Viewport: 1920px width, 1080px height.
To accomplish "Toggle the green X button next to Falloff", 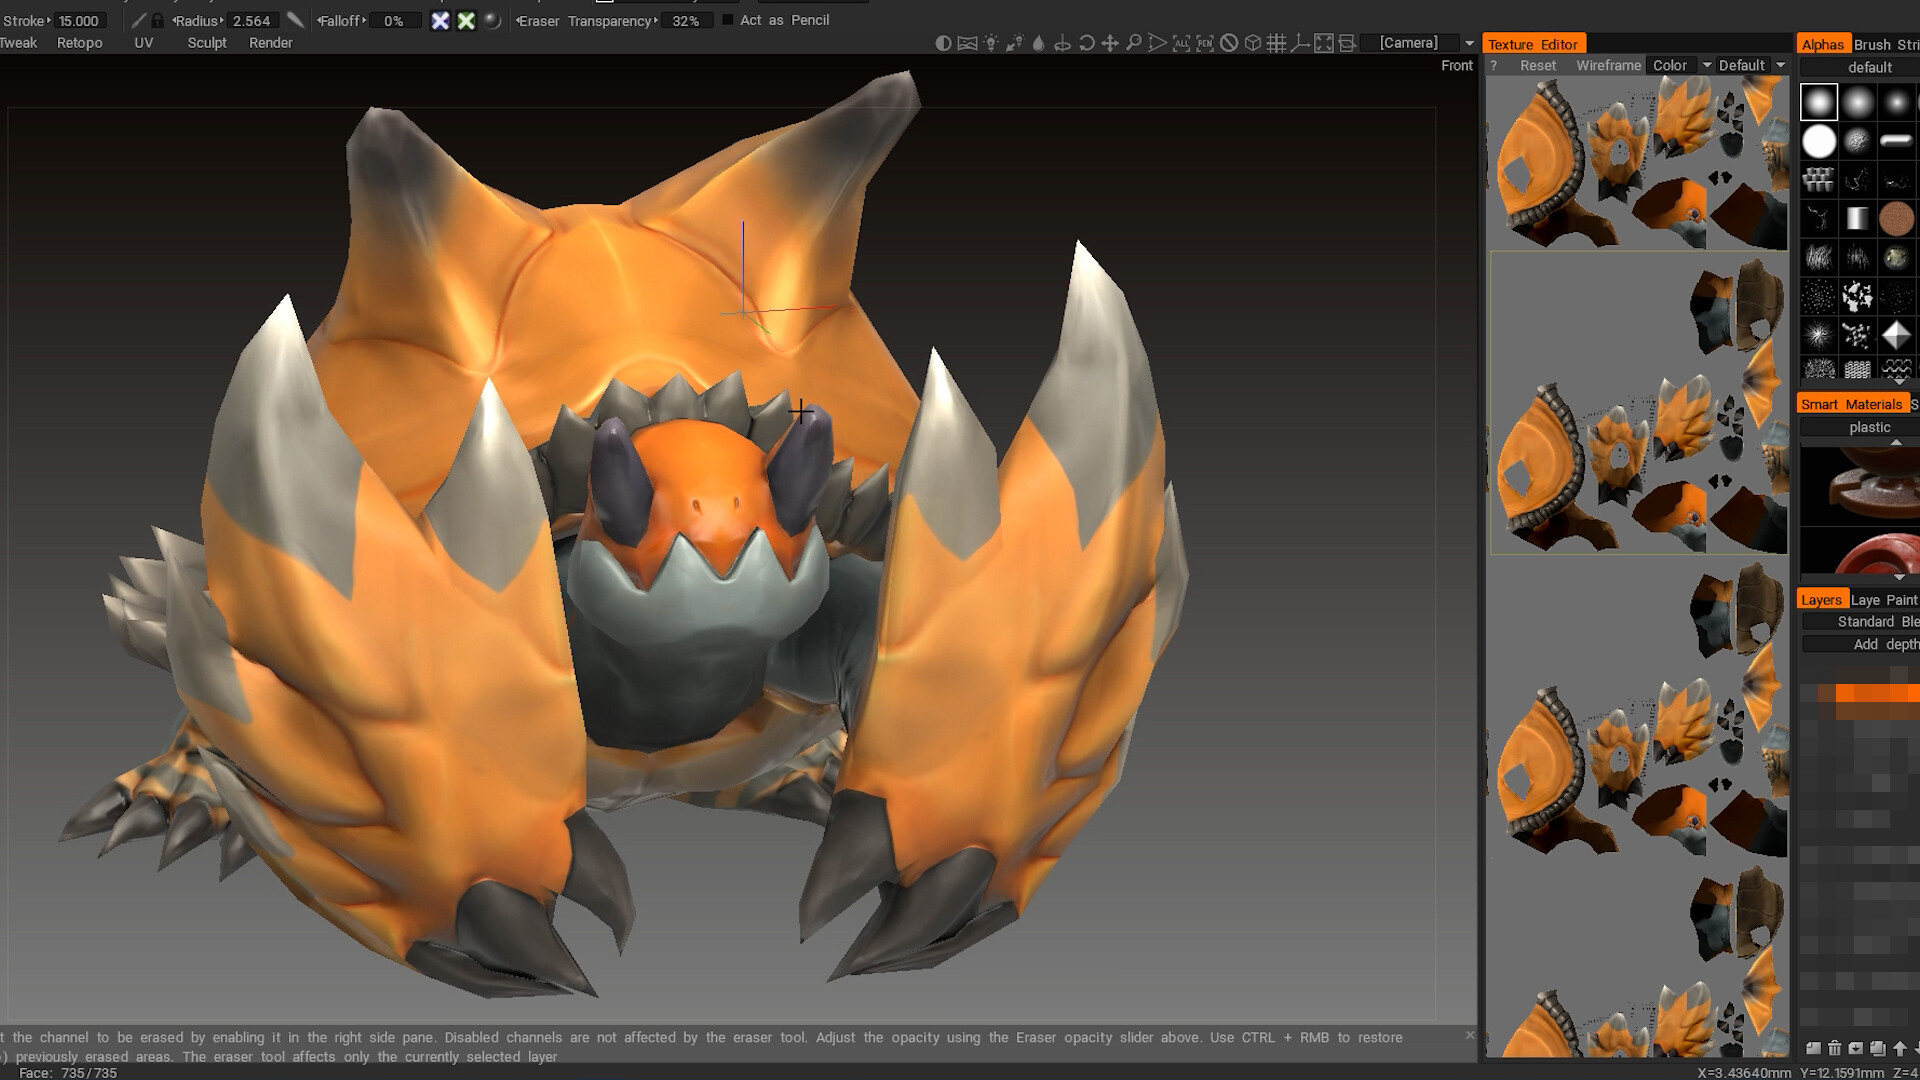I will pos(466,21).
